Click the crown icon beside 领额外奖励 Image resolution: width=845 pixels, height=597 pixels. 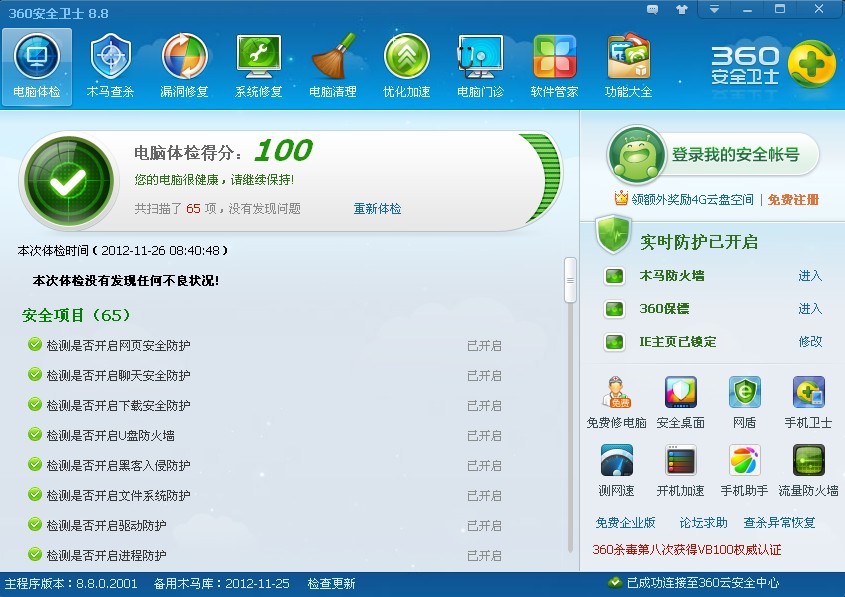tap(621, 198)
